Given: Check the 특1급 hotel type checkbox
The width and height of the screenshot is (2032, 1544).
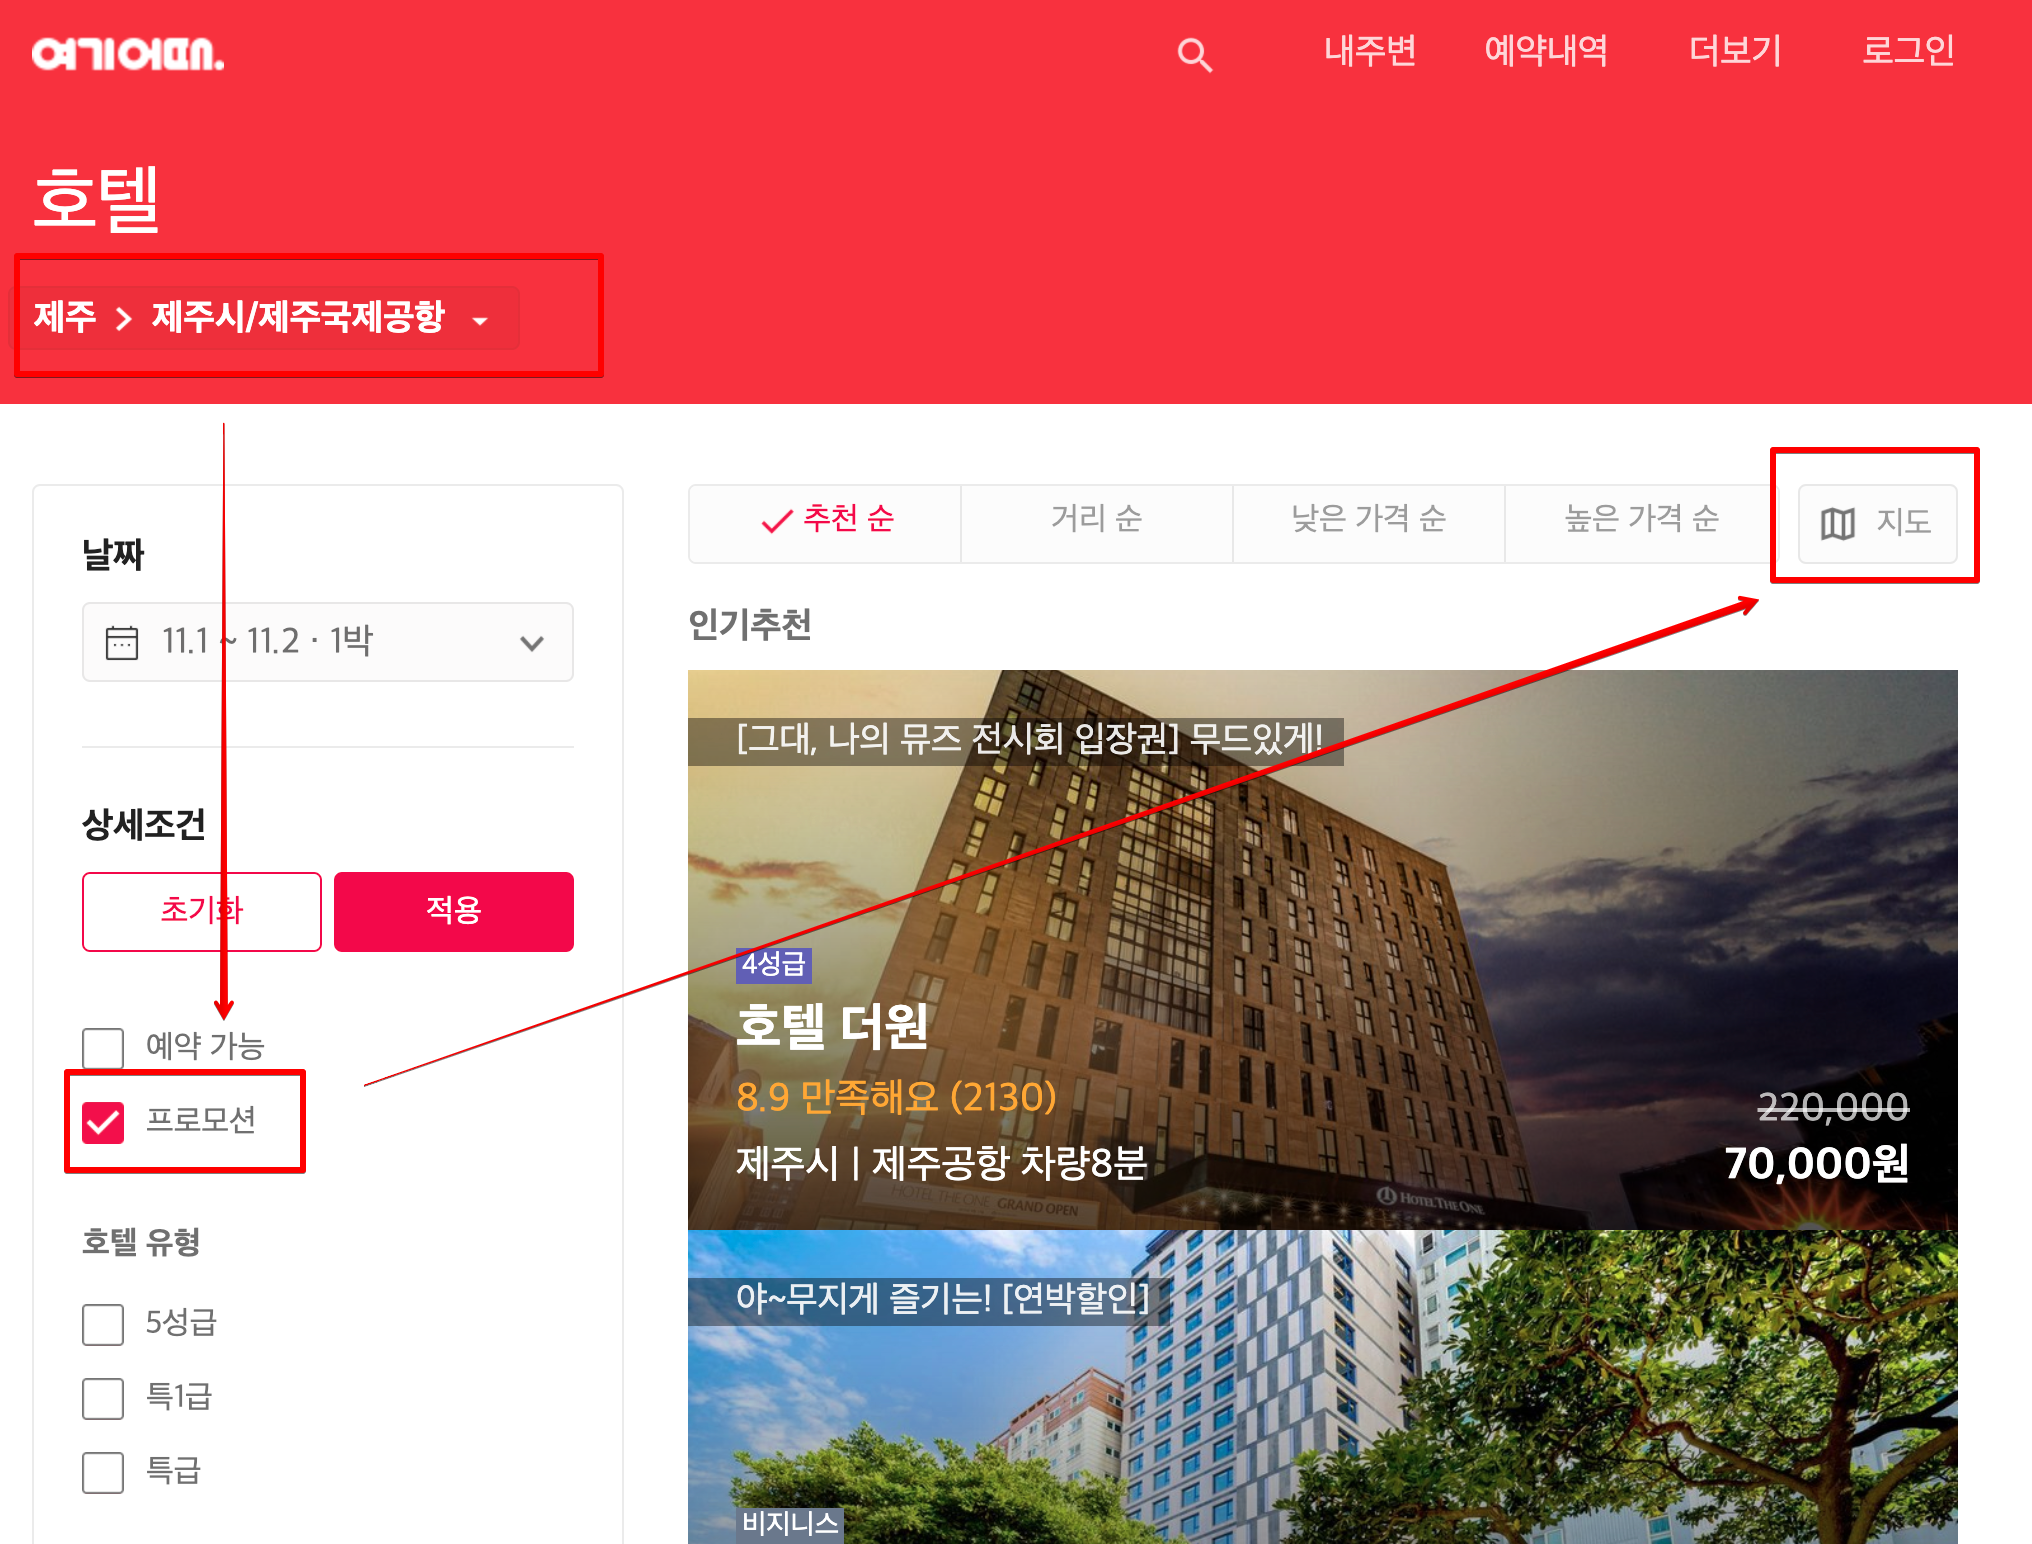Looking at the screenshot, I should [x=103, y=1398].
